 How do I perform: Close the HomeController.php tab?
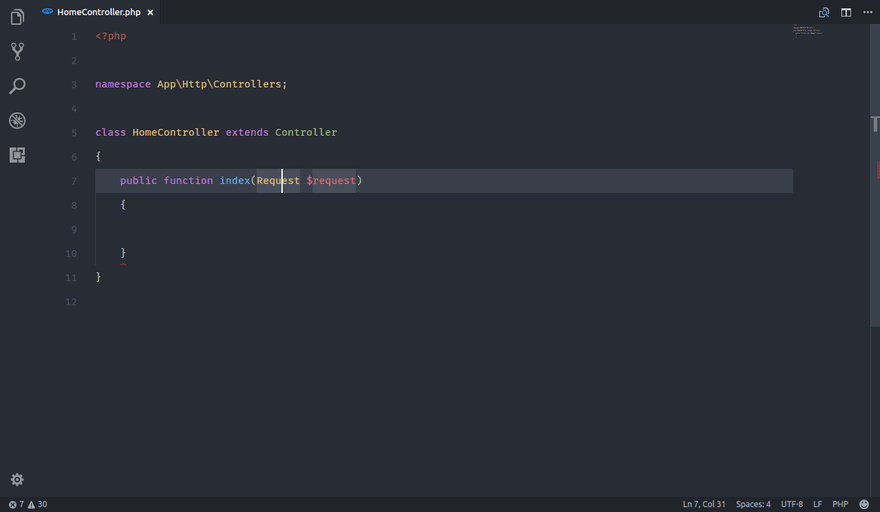point(150,12)
